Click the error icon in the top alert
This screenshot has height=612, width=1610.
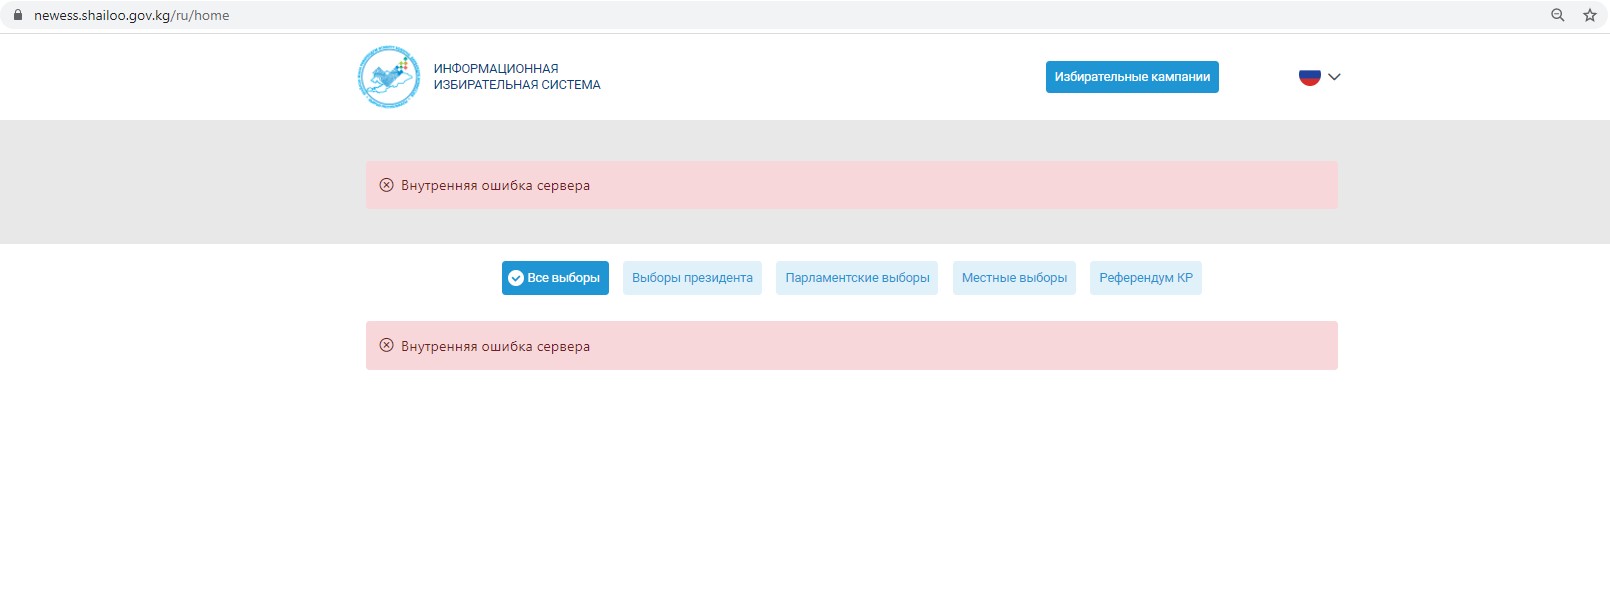click(x=387, y=185)
